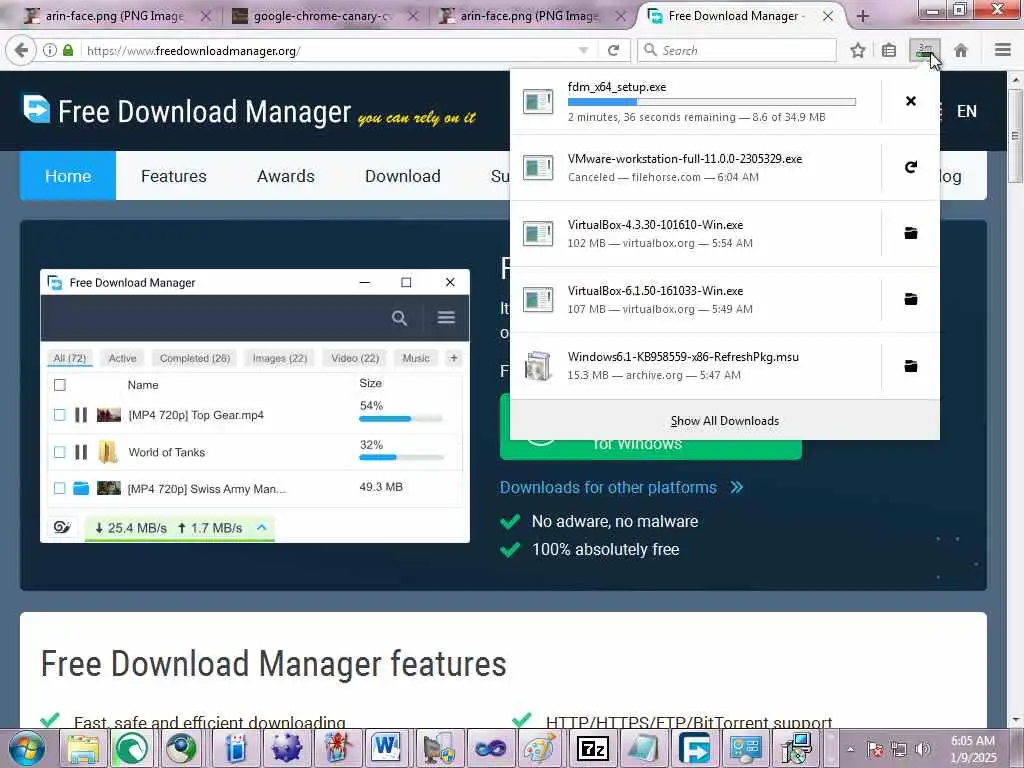
Task: Open the Features navigation item
Action: click(174, 176)
